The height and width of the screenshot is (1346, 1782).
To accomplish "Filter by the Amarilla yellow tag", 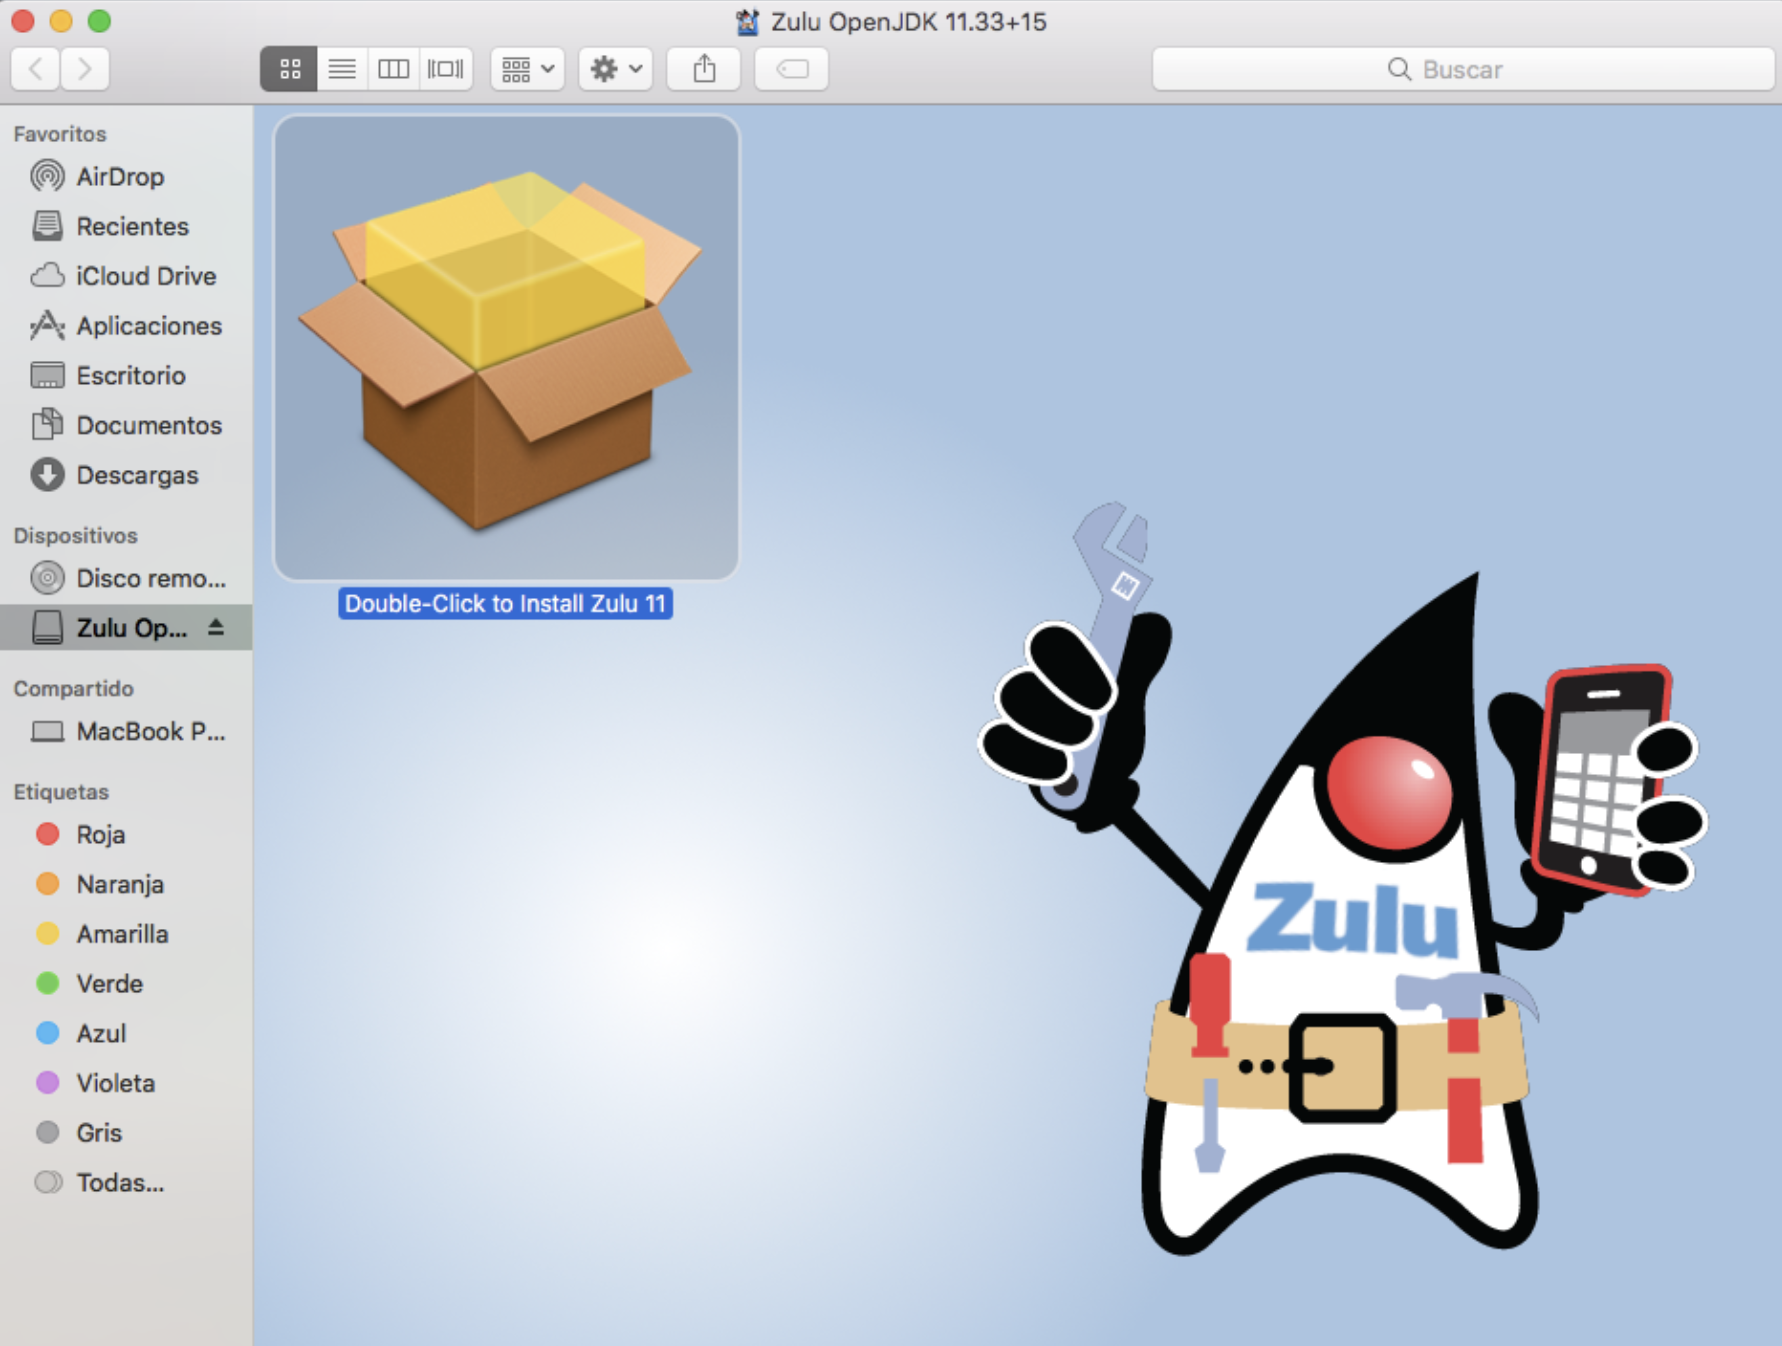I will [x=126, y=934].
